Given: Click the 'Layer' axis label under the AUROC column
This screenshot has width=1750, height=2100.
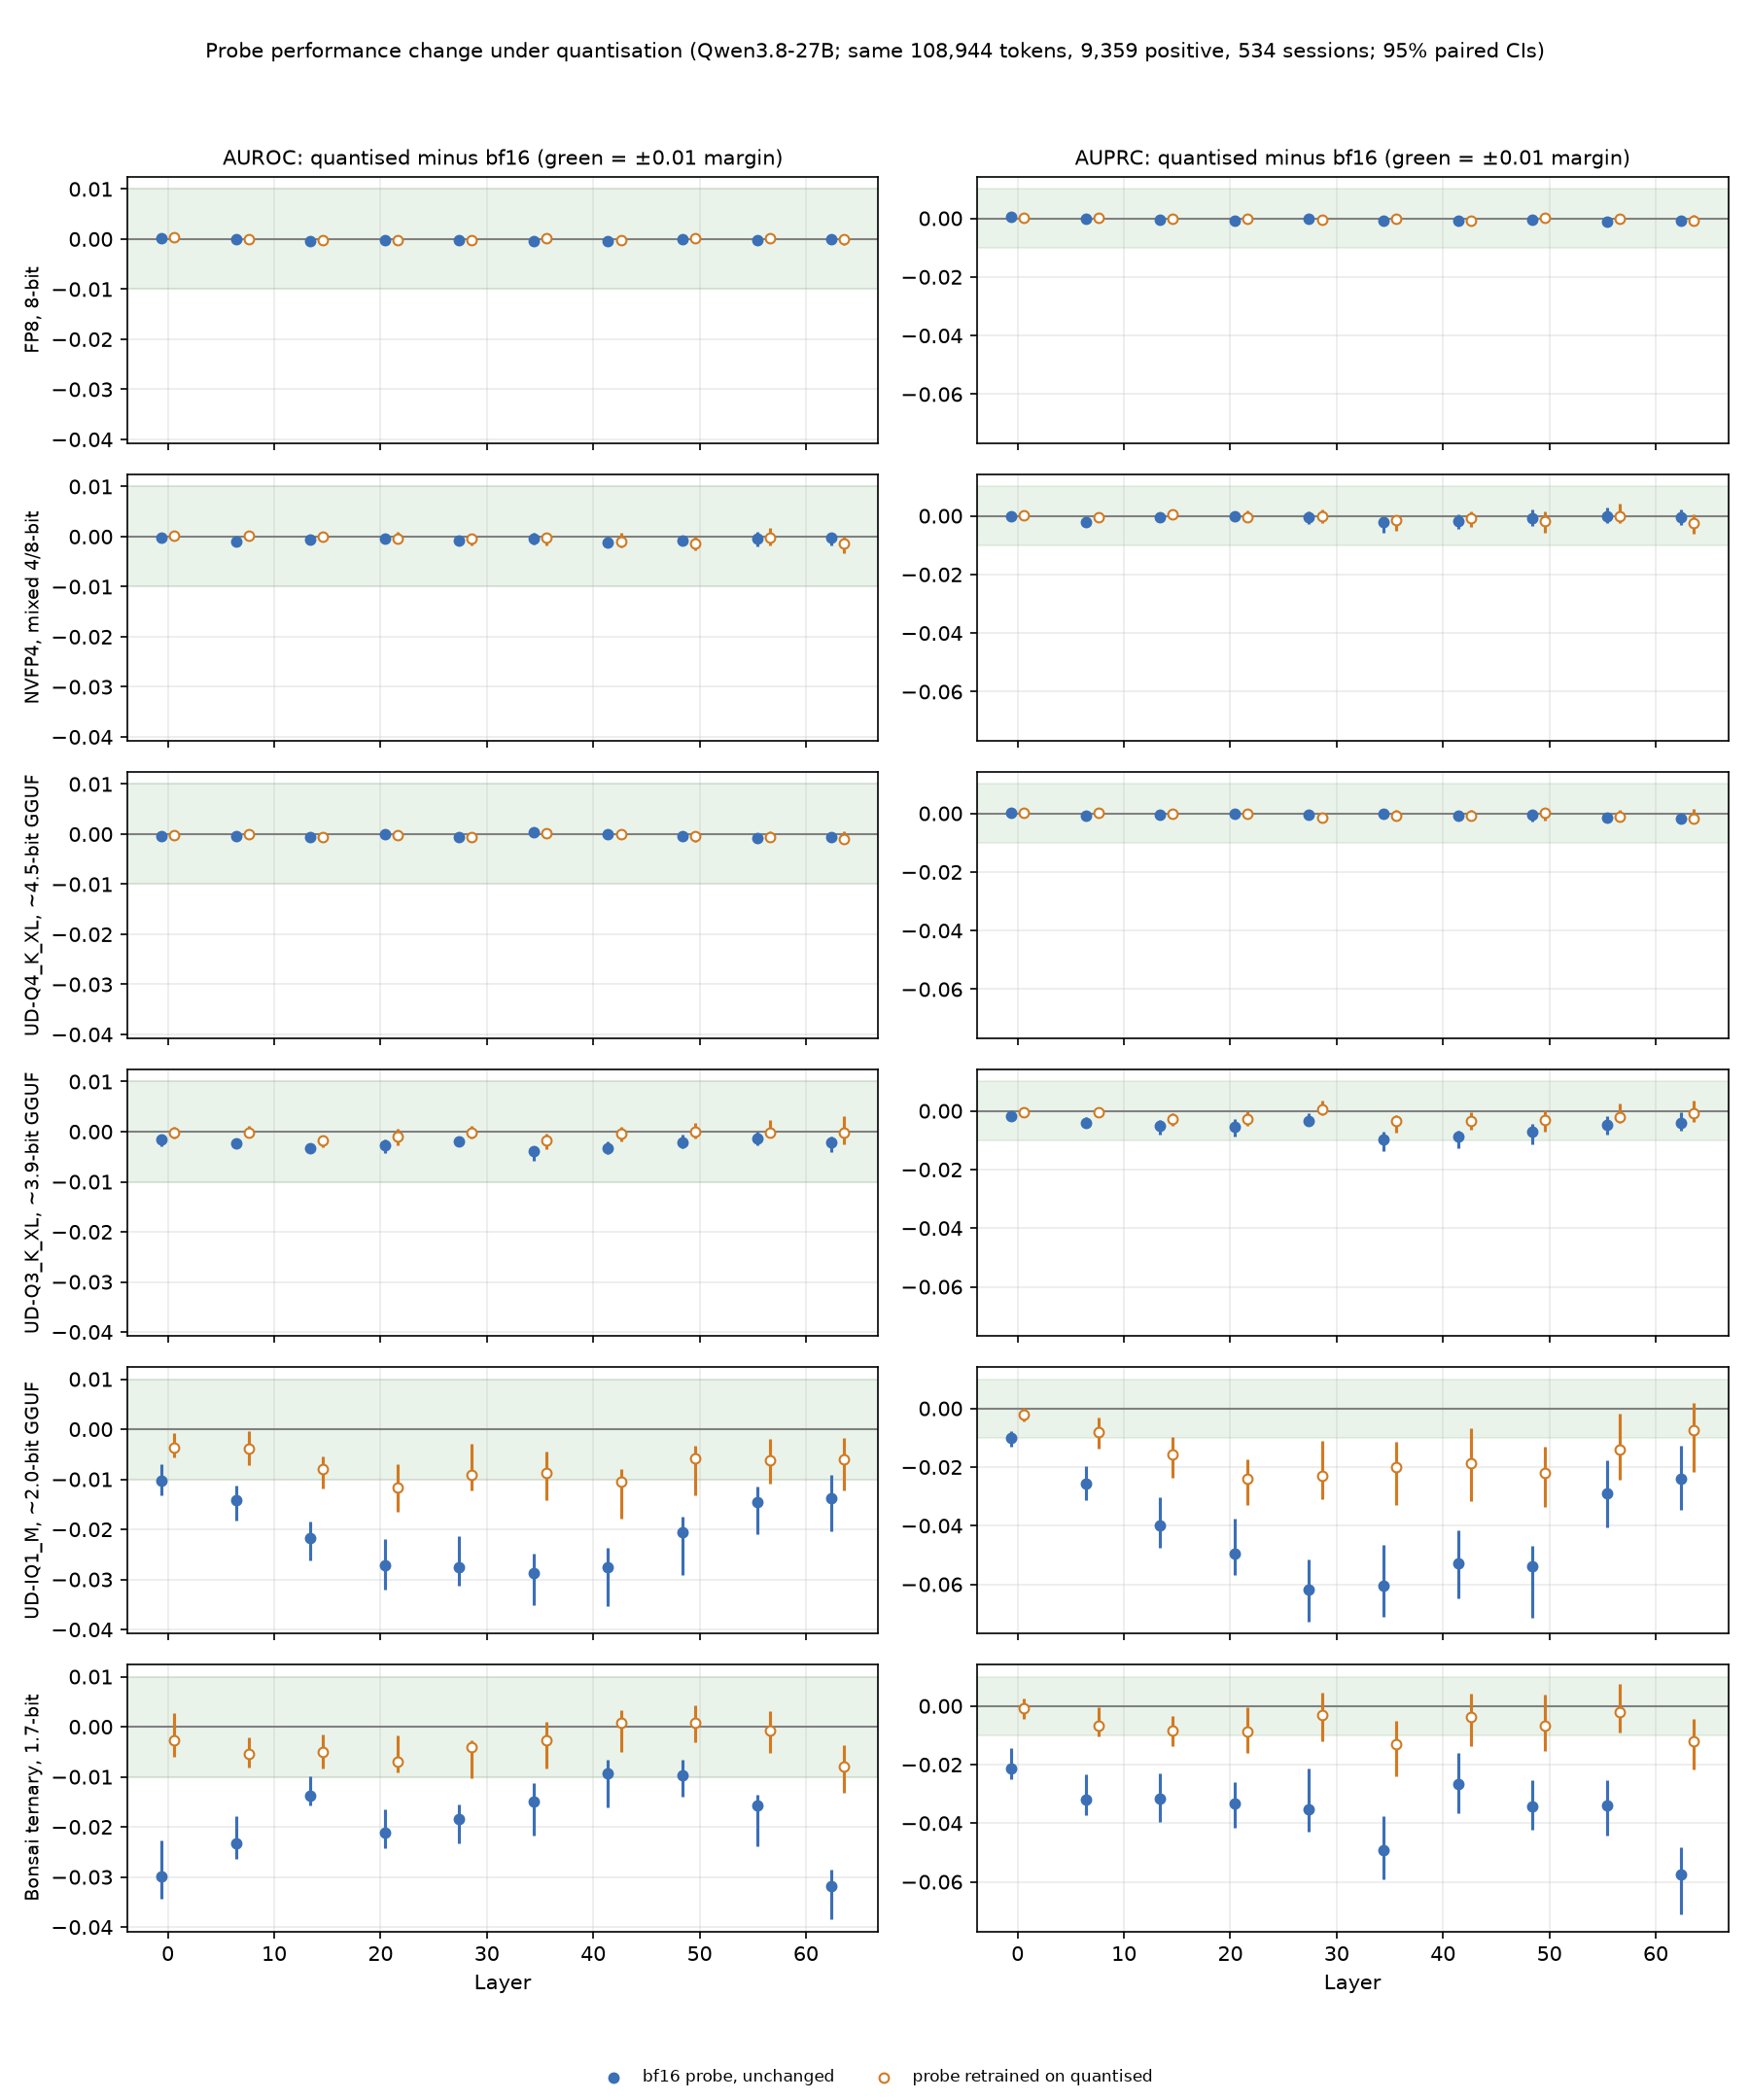Looking at the screenshot, I should (x=502, y=1983).
